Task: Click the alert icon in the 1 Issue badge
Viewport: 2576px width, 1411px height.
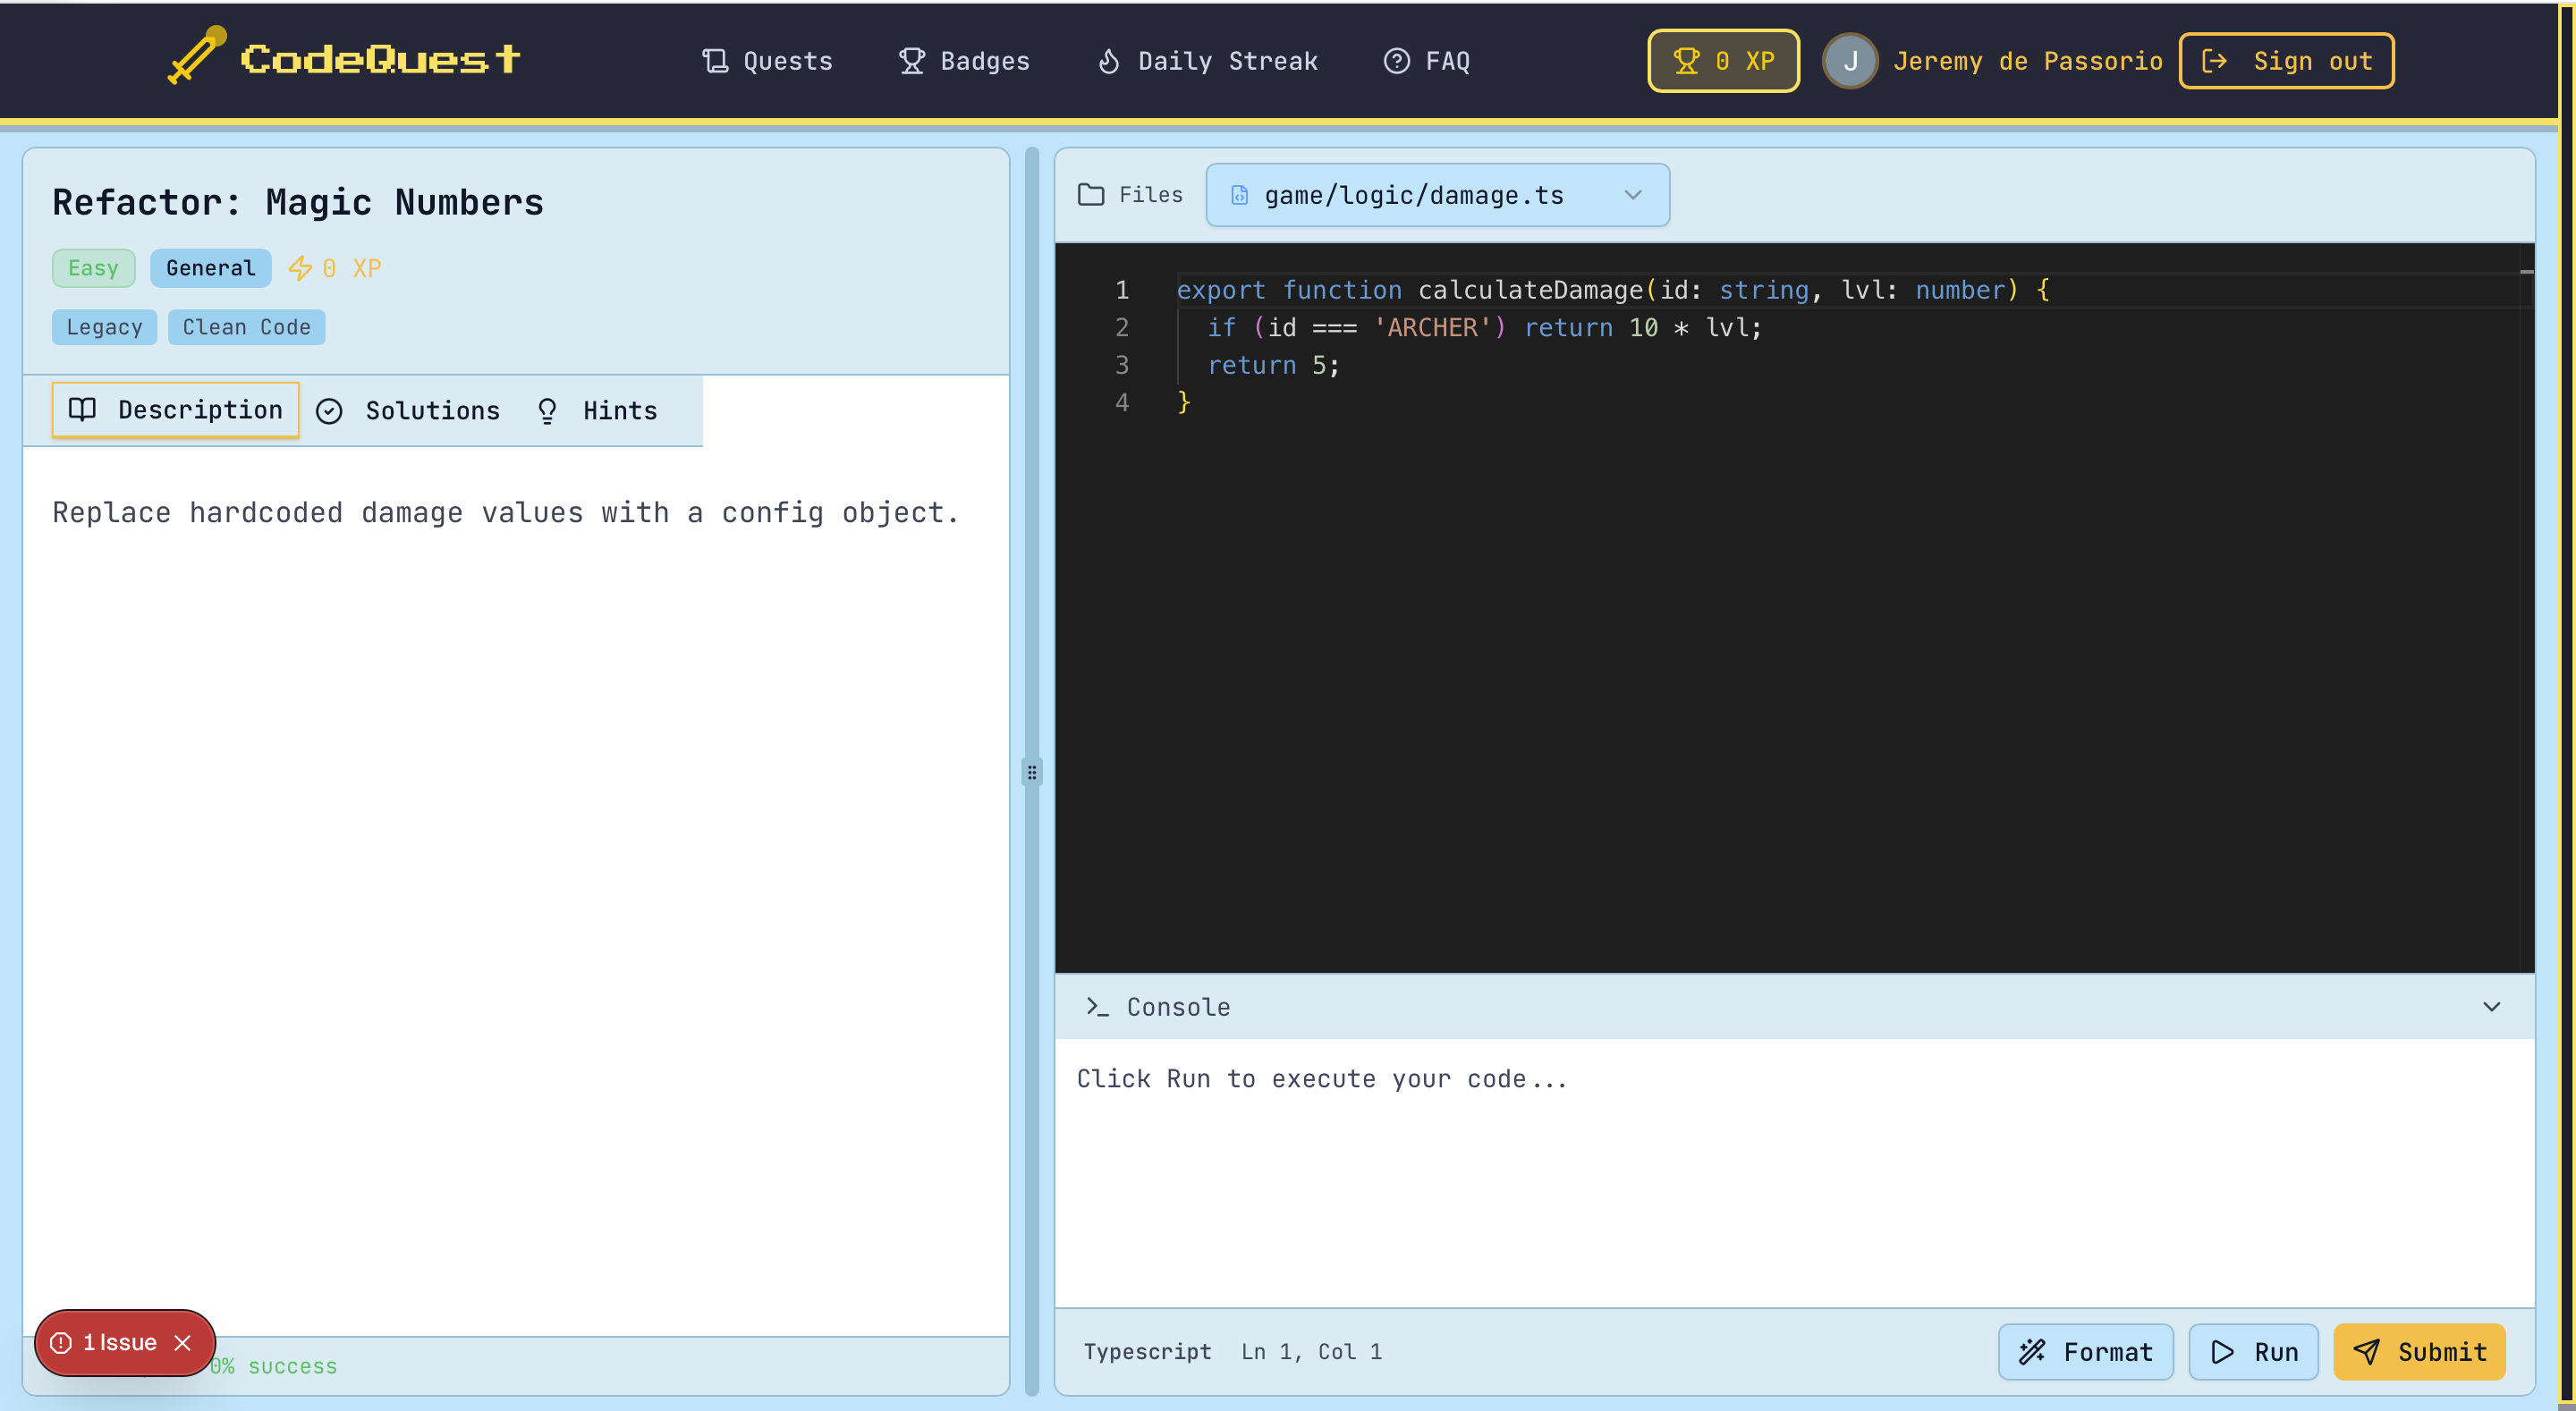Action: point(61,1342)
